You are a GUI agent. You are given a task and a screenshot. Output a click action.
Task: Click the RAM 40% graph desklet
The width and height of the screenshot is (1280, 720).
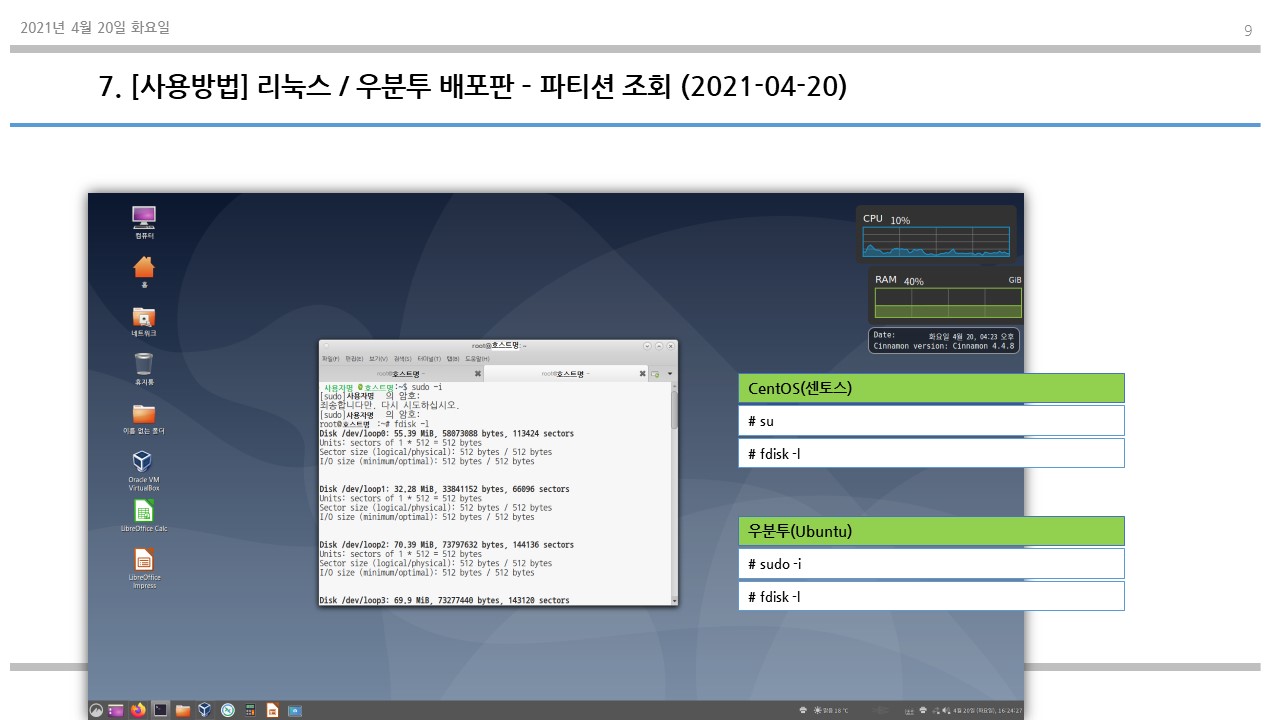946,296
